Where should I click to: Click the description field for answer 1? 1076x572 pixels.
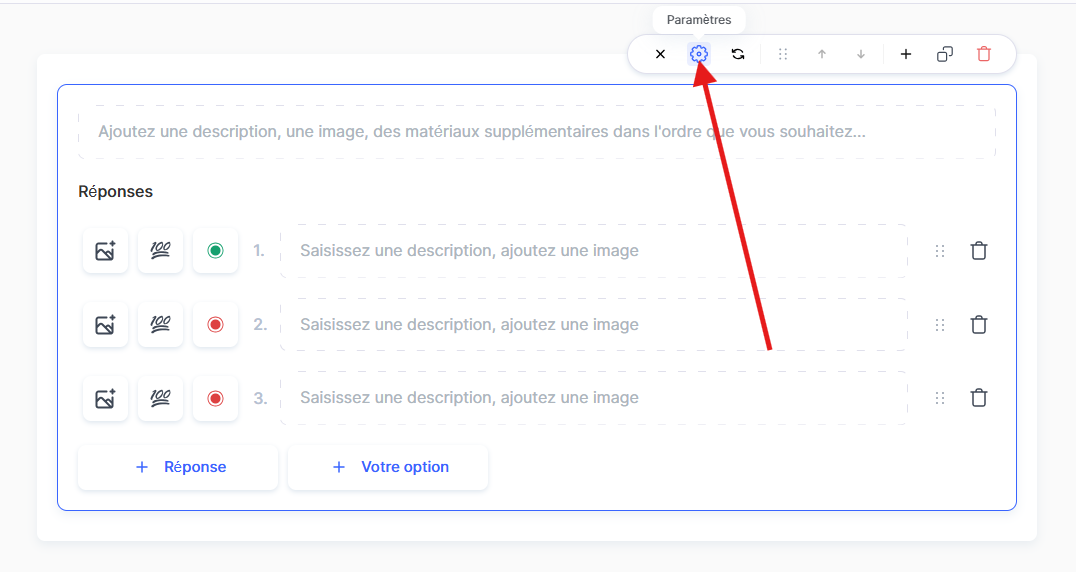(x=594, y=251)
